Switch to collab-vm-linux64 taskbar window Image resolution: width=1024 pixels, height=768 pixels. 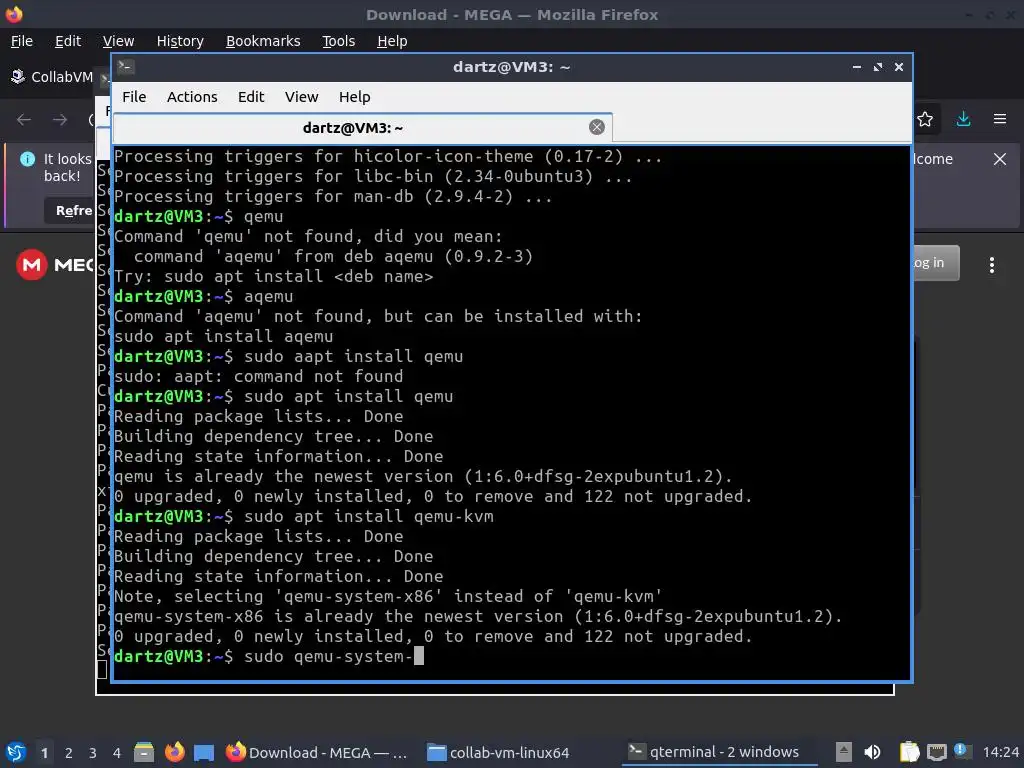click(499, 752)
